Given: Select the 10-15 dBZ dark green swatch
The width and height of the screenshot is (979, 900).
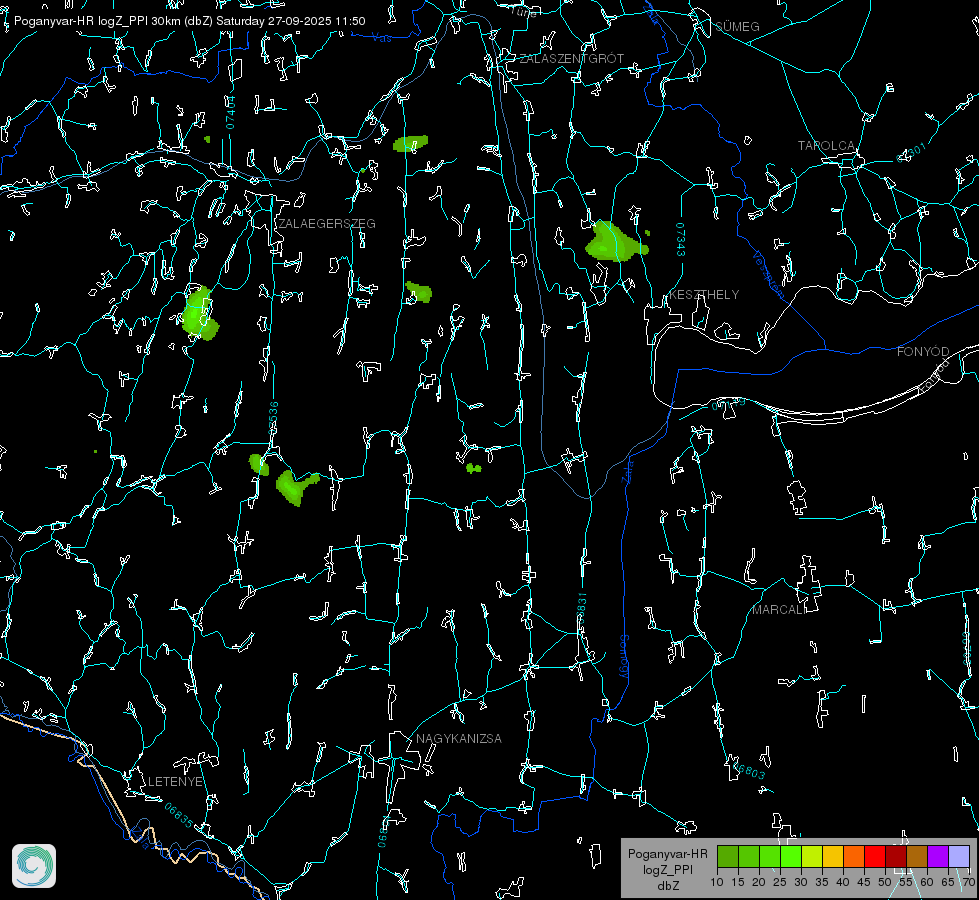Looking at the screenshot, I should [x=728, y=856].
